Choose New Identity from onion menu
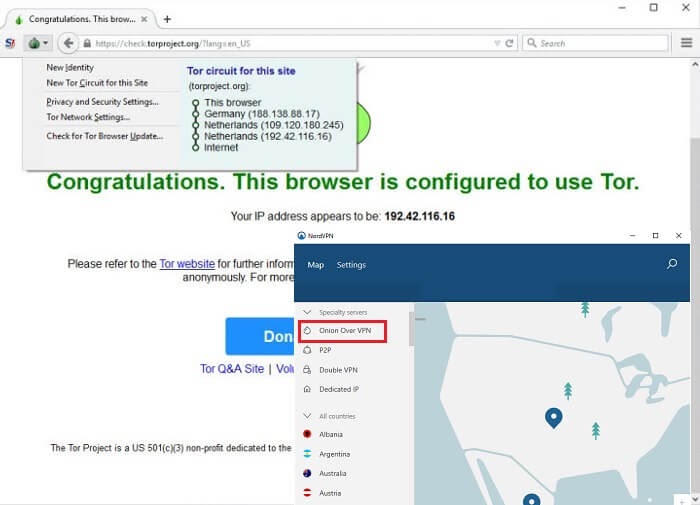Image resolution: width=700 pixels, height=505 pixels. pyautogui.click(x=70, y=67)
